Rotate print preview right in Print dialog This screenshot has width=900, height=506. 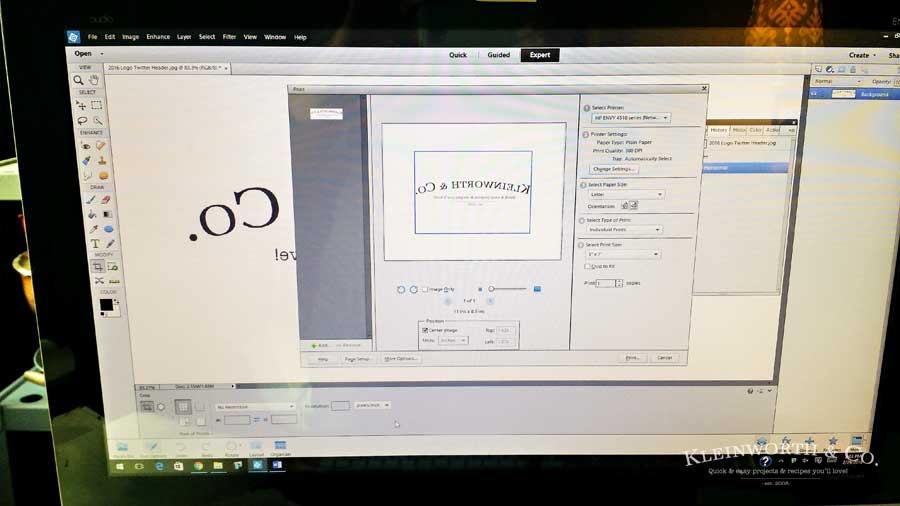pyautogui.click(x=413, y=289)
